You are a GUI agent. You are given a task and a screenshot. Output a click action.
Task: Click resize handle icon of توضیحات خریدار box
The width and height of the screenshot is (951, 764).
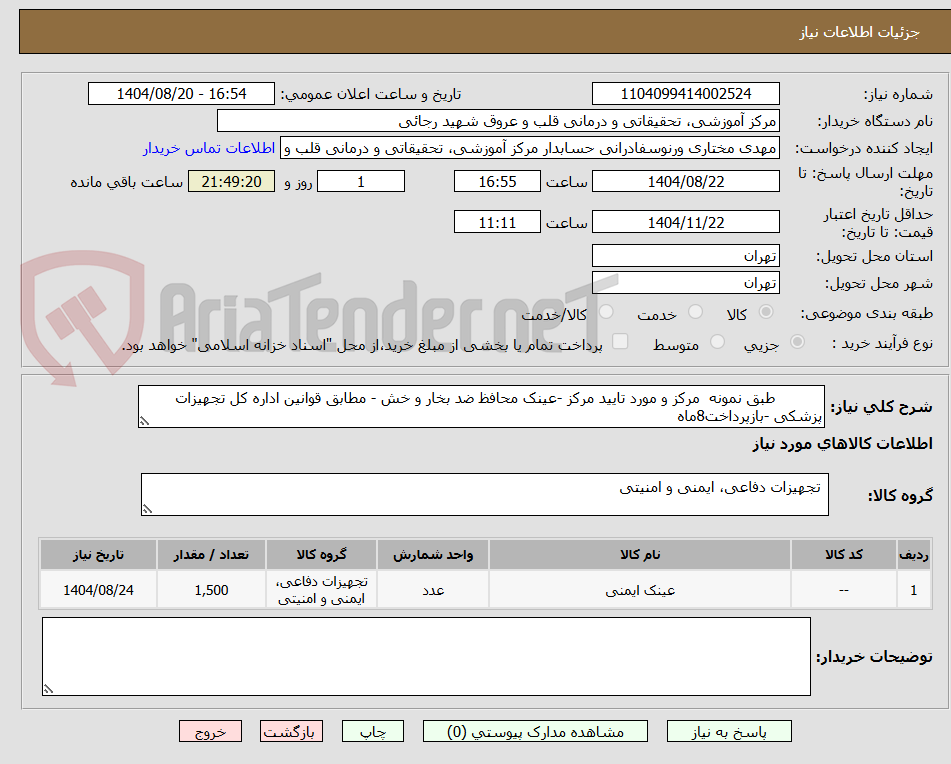[47, 688]
